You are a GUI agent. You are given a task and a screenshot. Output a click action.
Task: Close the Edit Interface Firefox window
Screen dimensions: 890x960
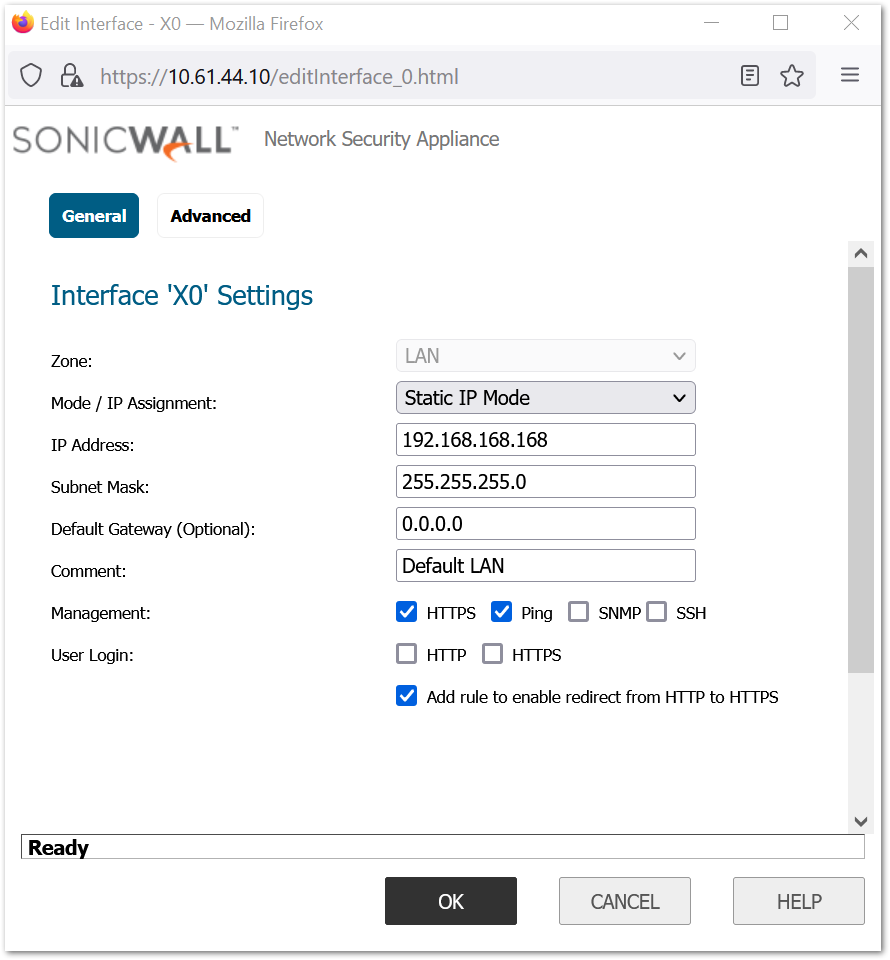point(851,23)
